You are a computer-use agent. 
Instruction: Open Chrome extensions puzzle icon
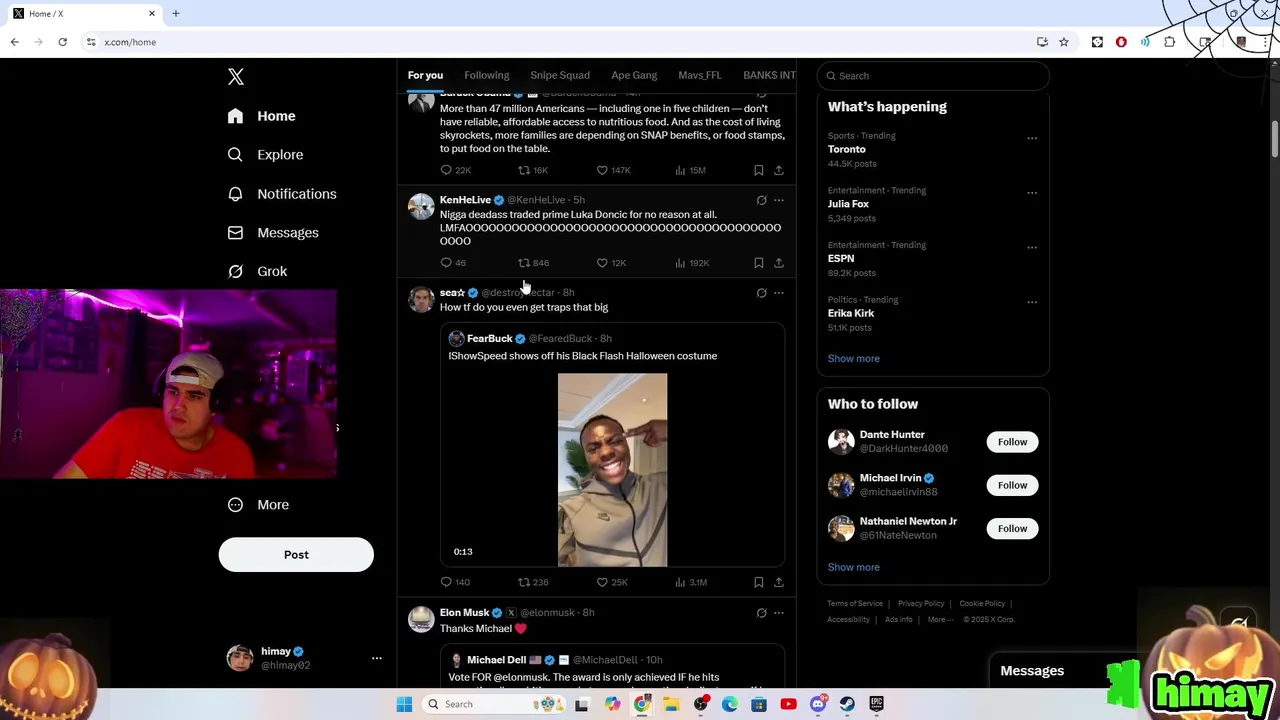click(x=1169, y=42)
